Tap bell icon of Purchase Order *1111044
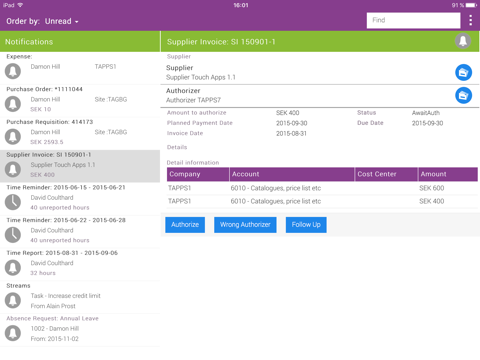Image resolution: width=480 pixels, height=360 pixels. (x=13, y=104)
